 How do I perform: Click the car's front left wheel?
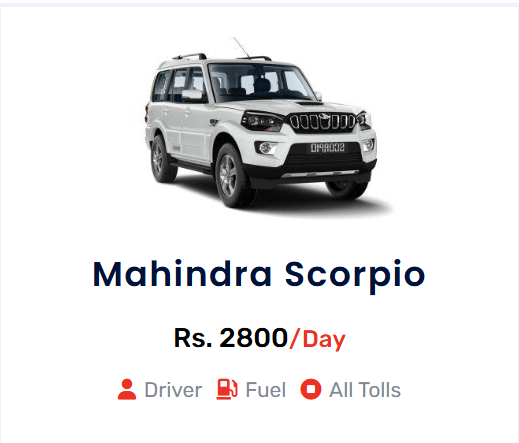click(x=232, y=176)
